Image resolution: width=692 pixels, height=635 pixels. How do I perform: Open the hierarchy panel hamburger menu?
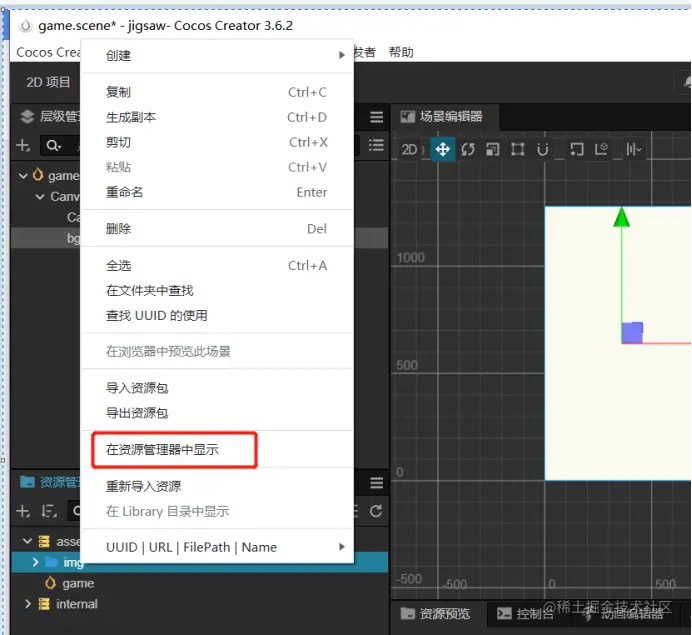(x=376, y=117)
